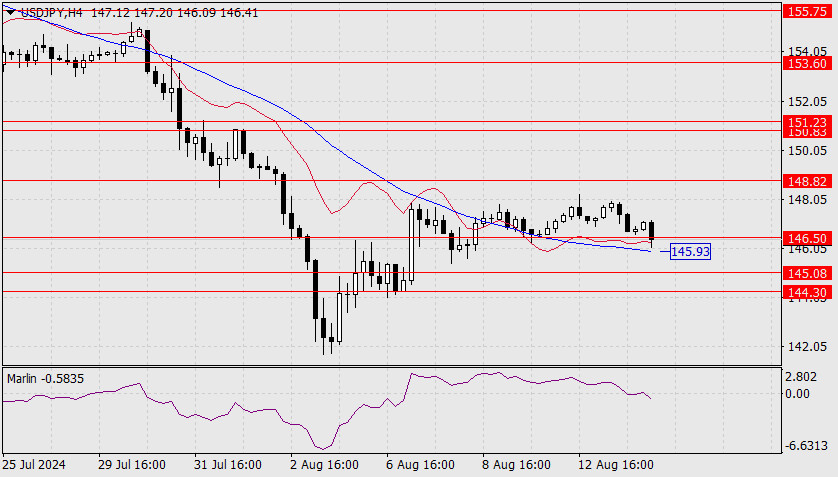Click the 0.00 Marlin scale value
Viewport: 838px width, 477px height.
click(x=798, y=394)
